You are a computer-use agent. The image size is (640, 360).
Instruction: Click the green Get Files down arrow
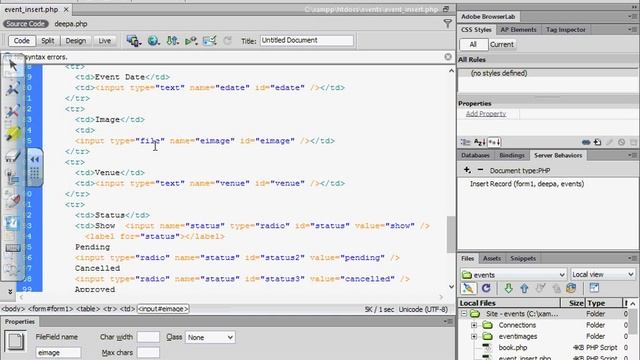(x=508, y=288)
